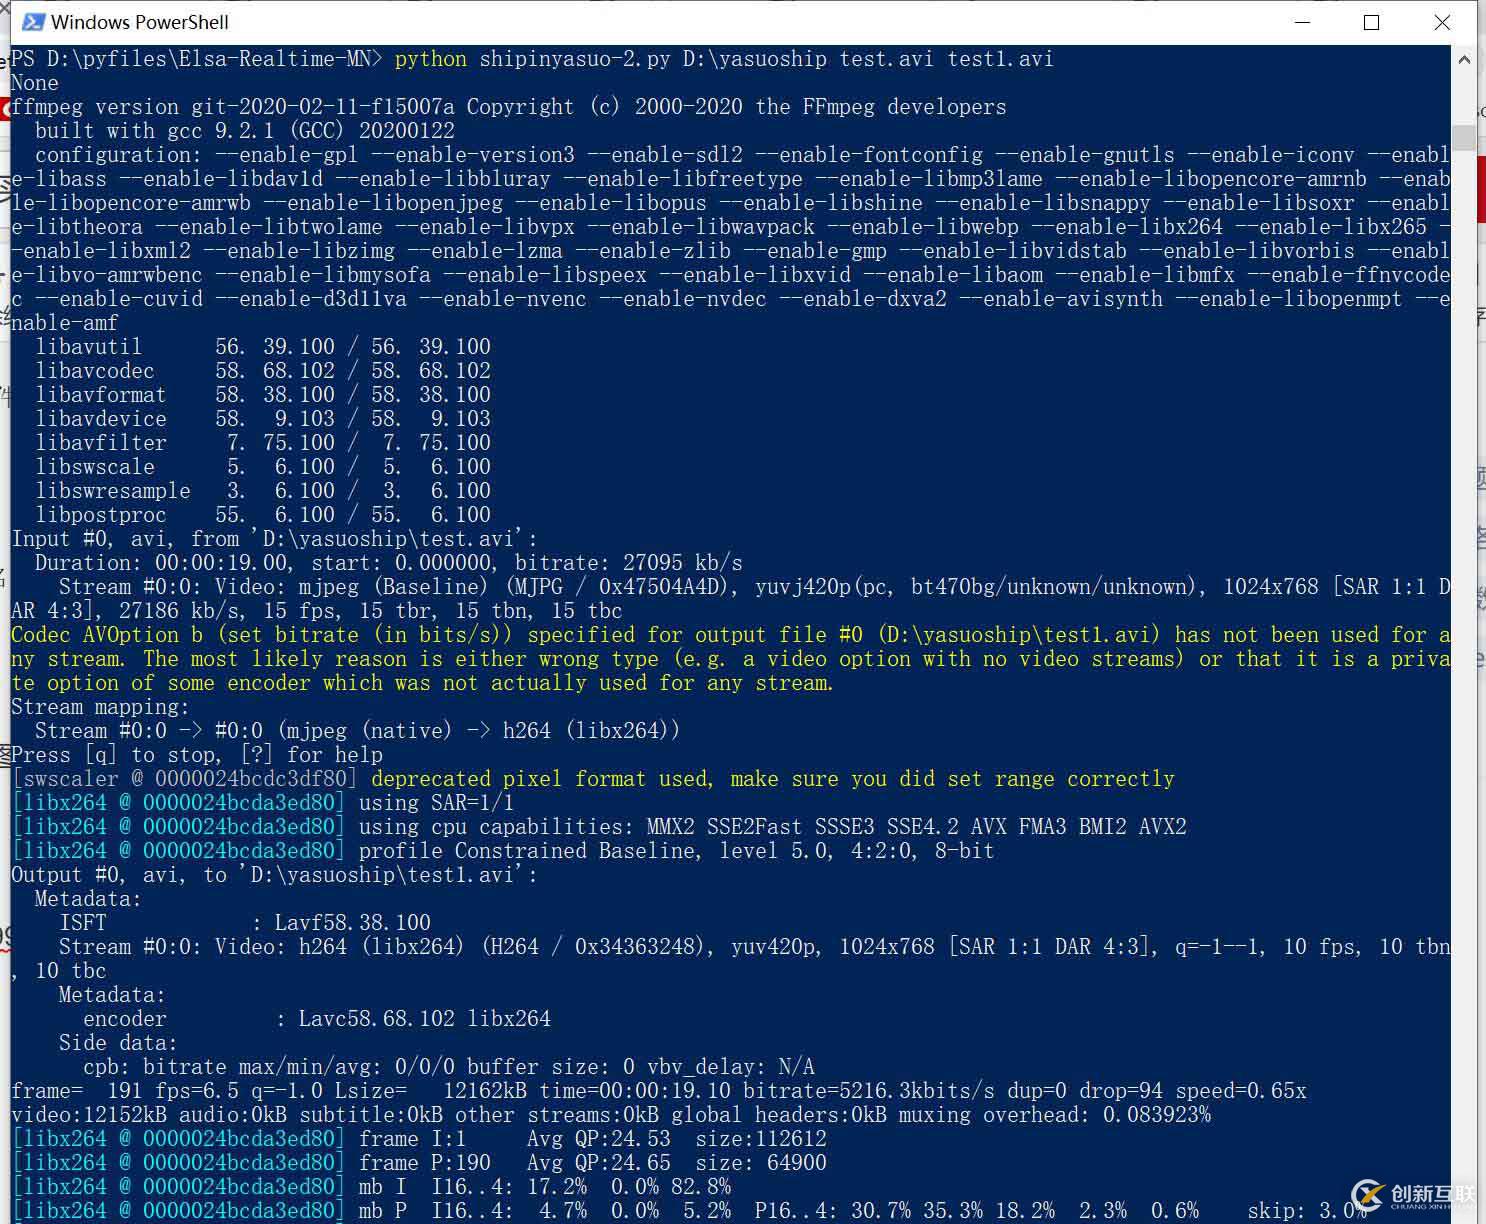This screenshot has height=1224, width=1486.
Task: Close the Windows PowerShell window
Action: (1442, 22)
